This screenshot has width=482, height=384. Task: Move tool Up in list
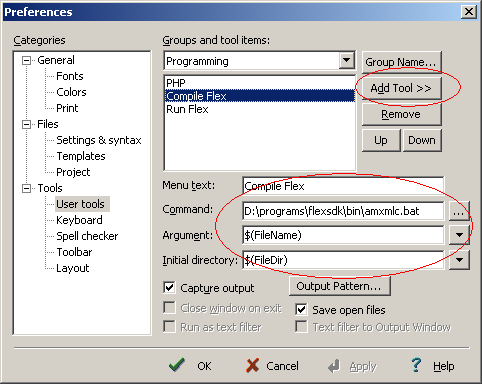coord(381,140)
